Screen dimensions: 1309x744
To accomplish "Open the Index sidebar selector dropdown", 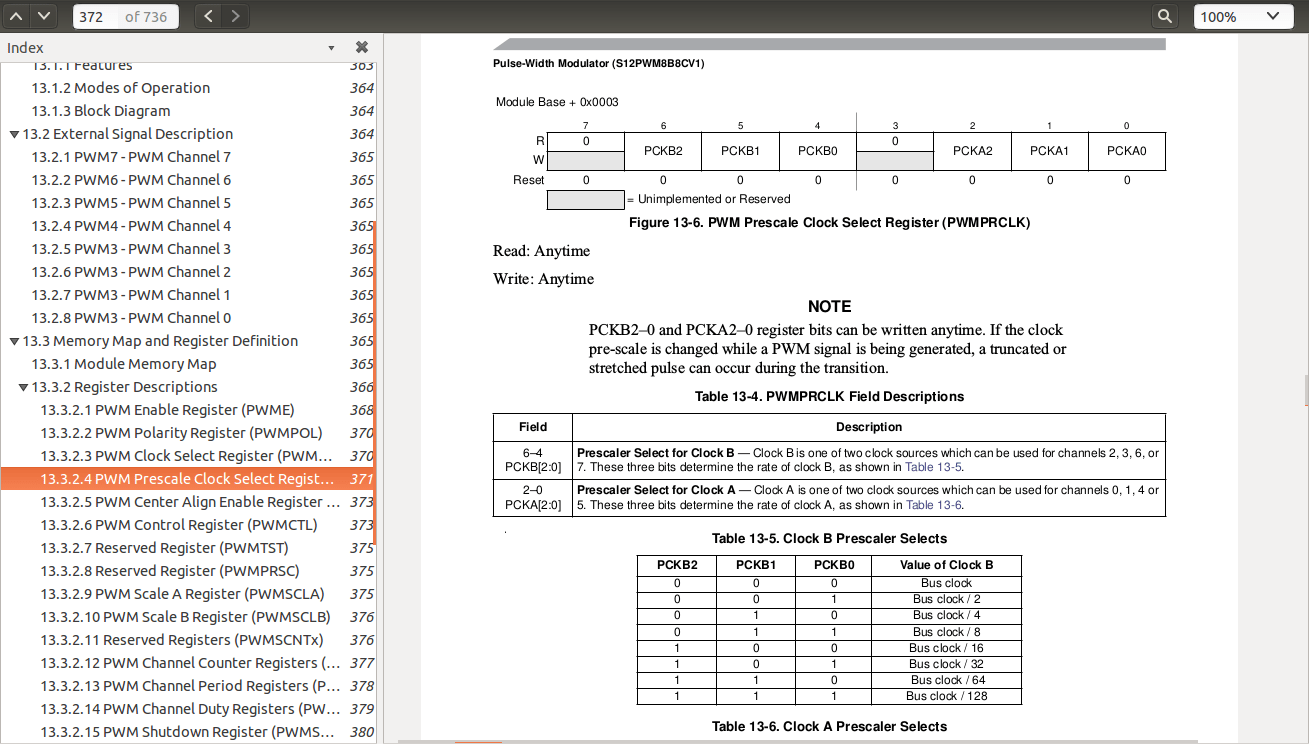I will pyautogui.click(x=331, y=48).
